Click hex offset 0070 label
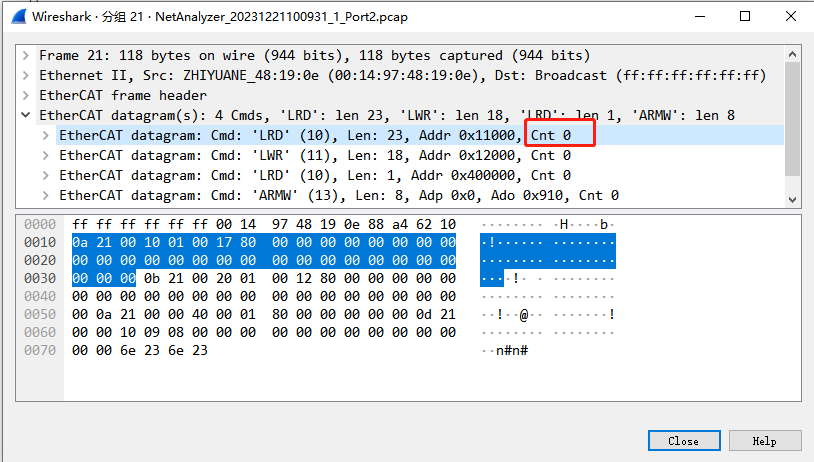814x462 pixels. 40,350
